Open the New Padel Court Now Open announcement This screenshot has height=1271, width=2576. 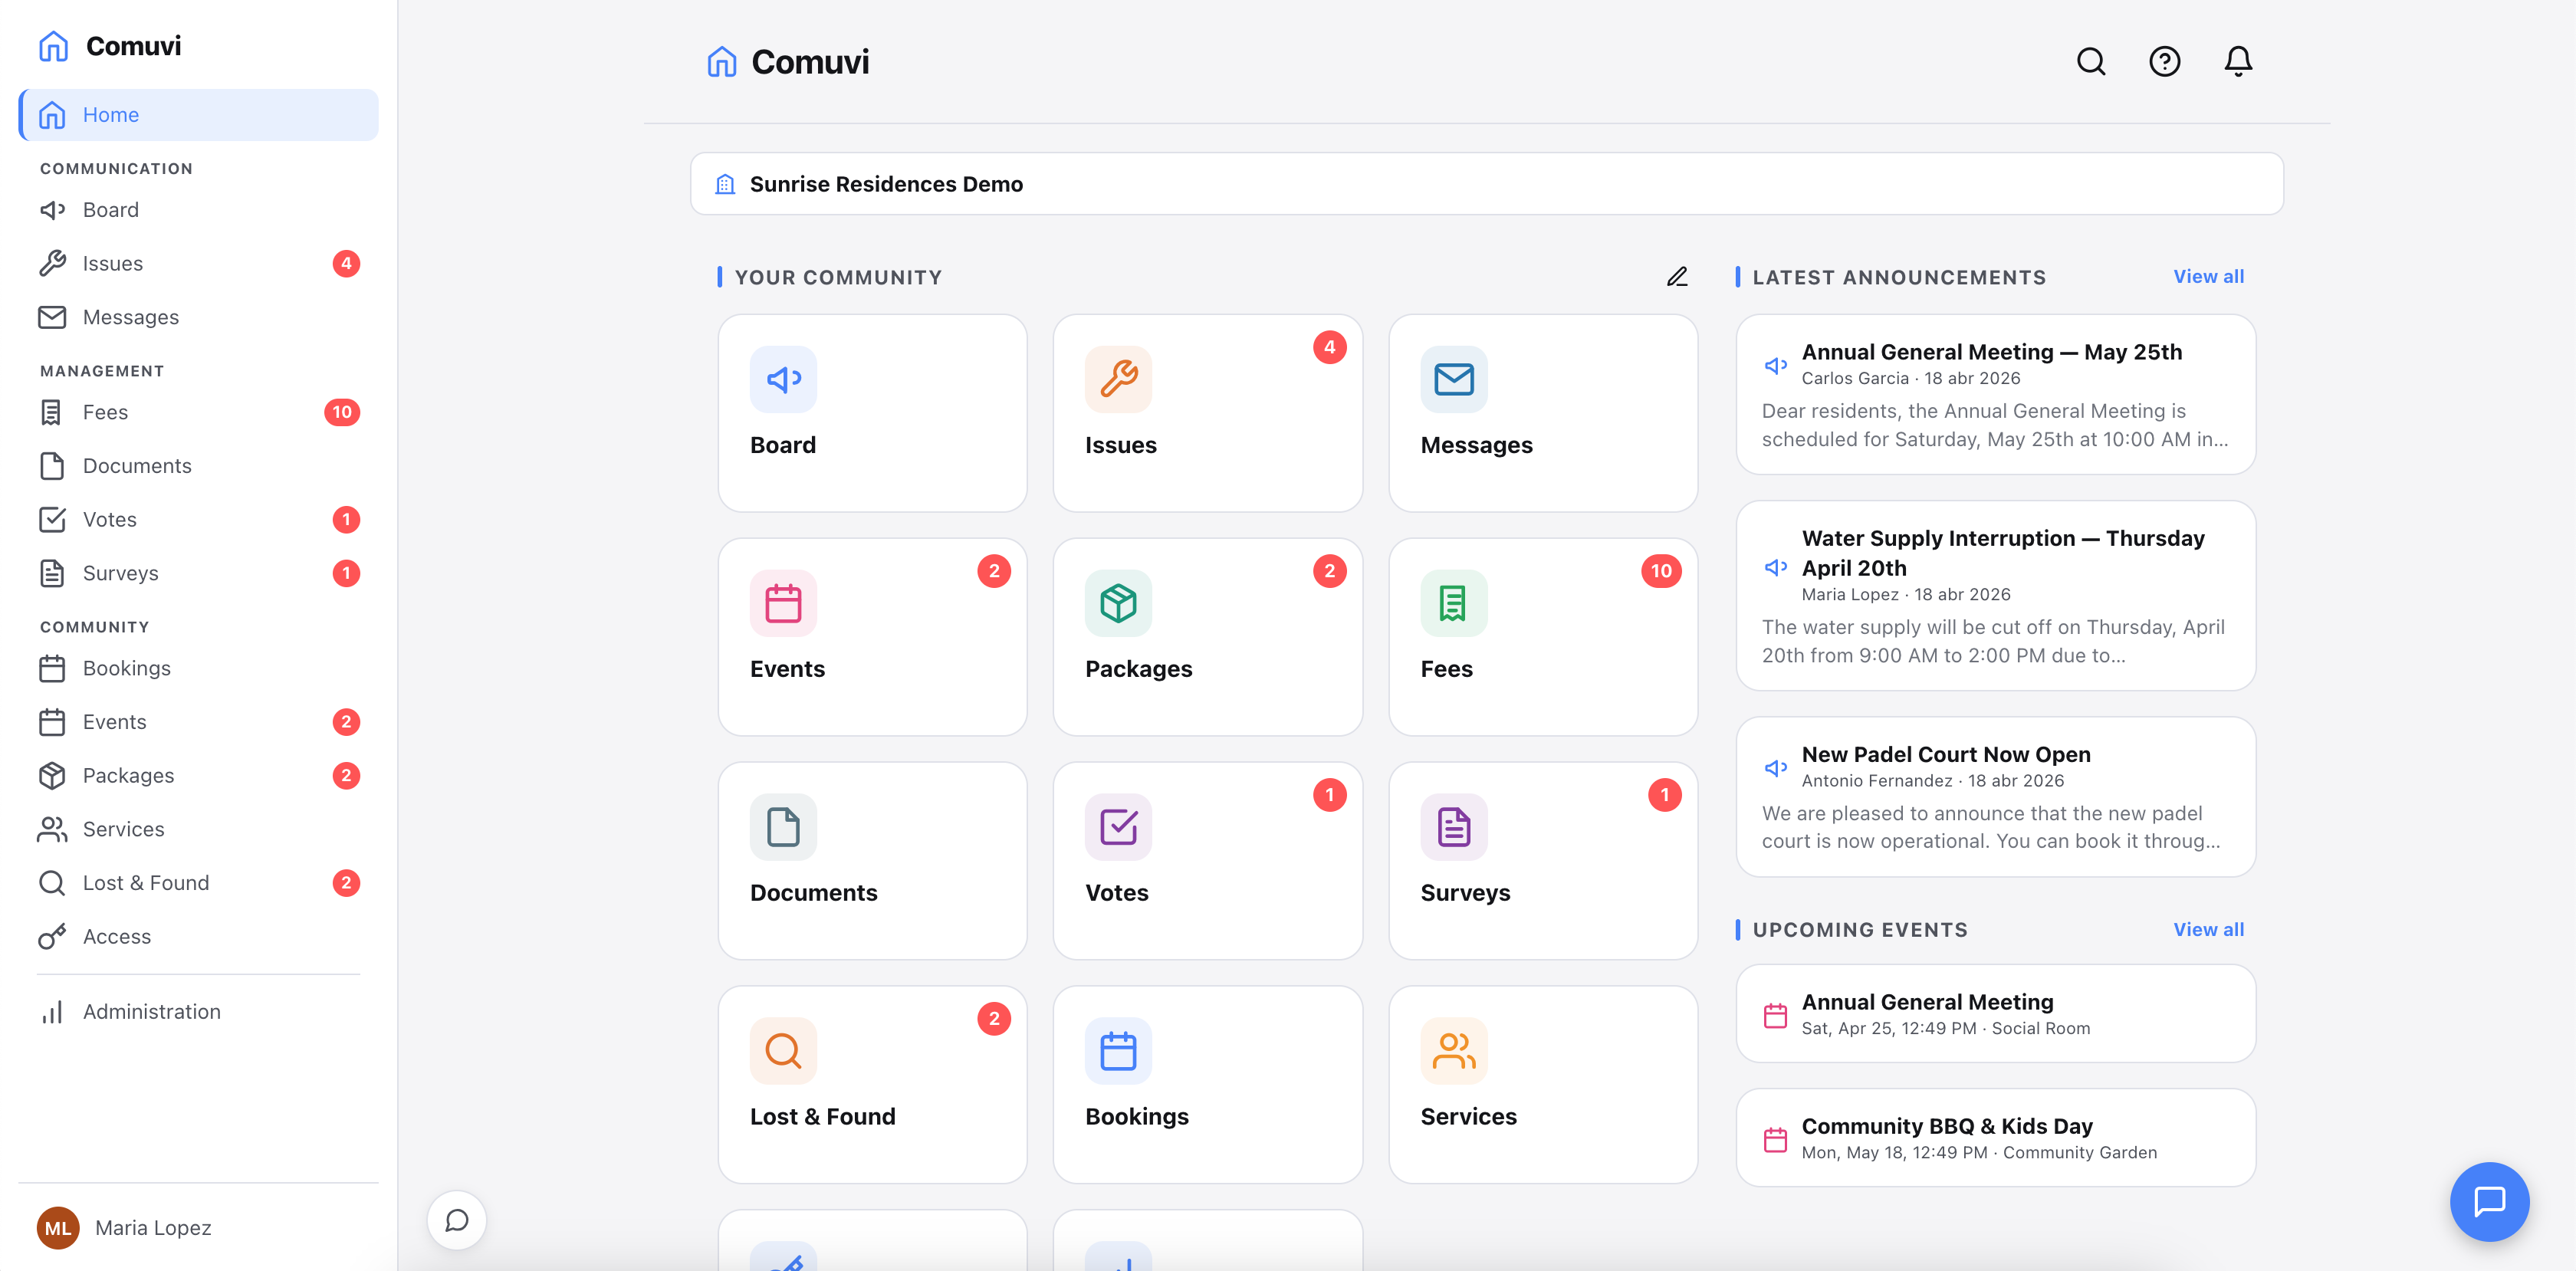[1995, 797]
